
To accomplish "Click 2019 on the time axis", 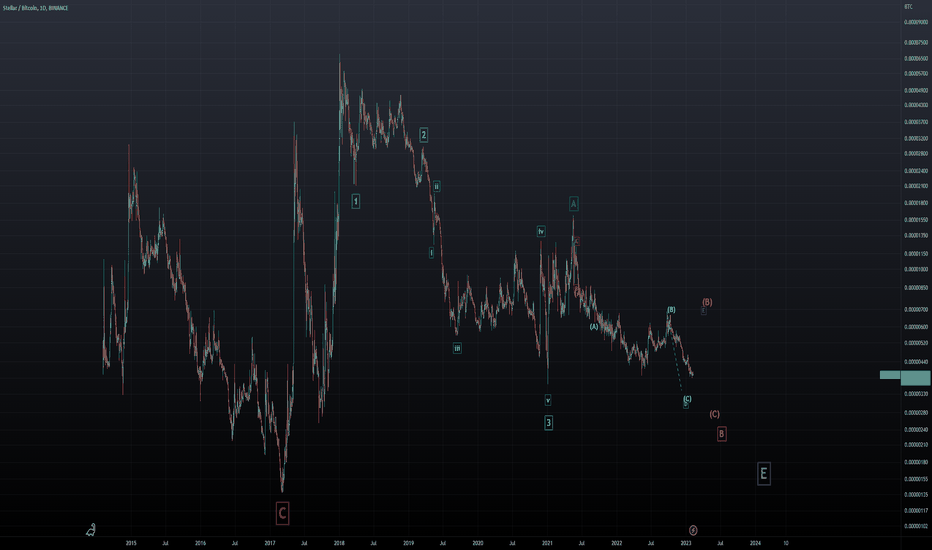I will (x=408, y=543).
